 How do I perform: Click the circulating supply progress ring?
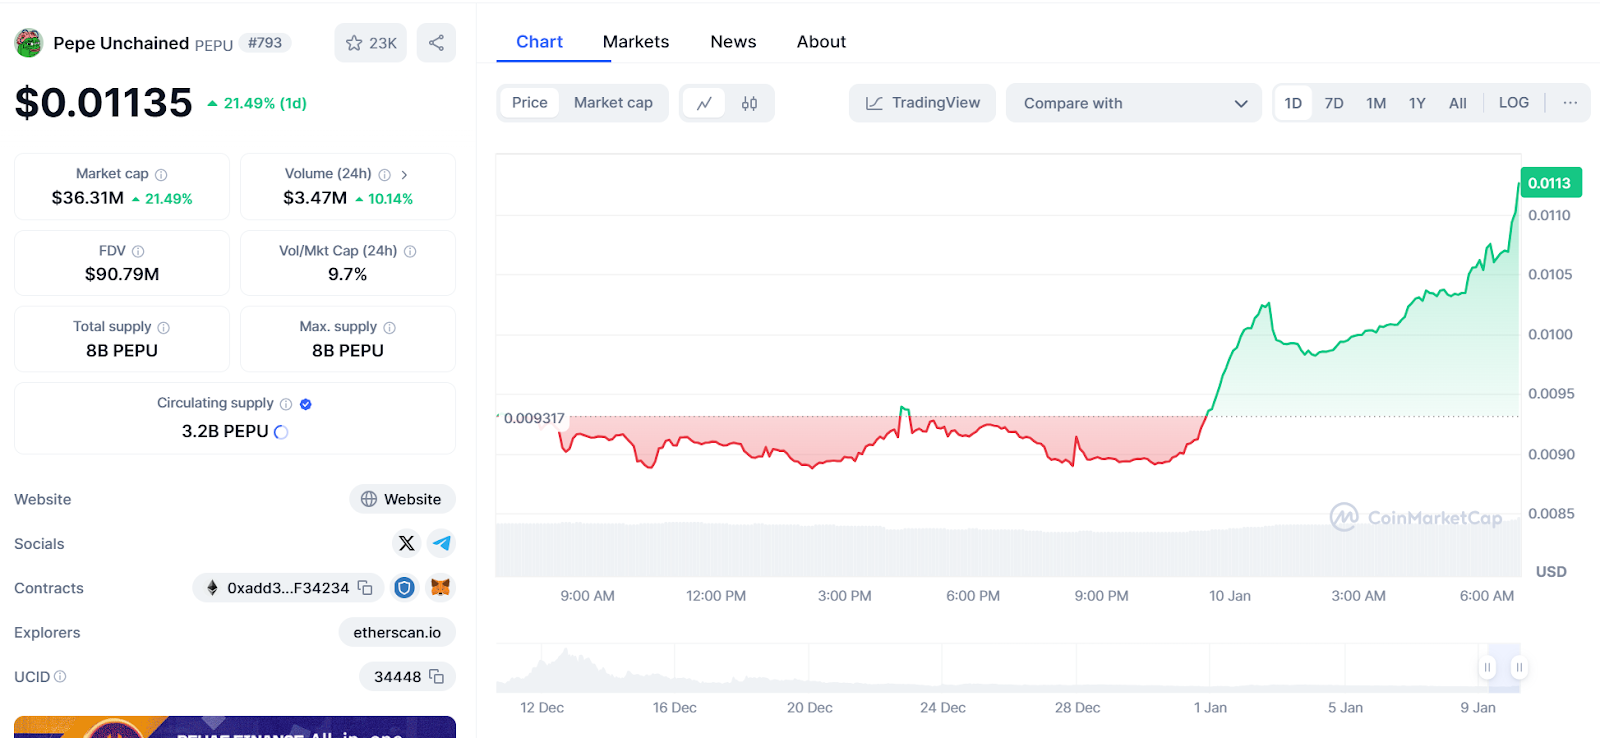point(281,432)
